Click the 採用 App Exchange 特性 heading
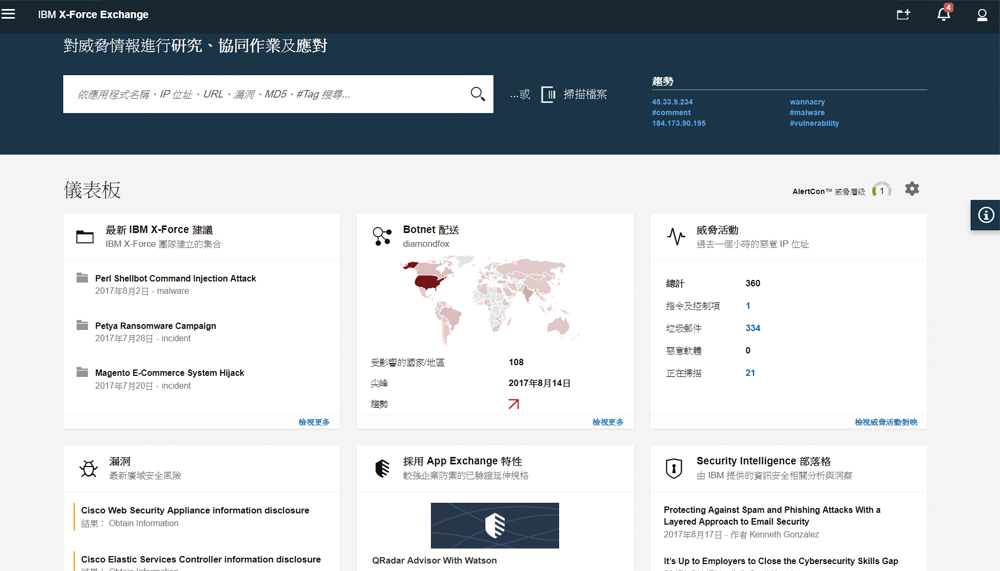Image resolution: width=1000 pixels, height=571 pixels. 462,461
